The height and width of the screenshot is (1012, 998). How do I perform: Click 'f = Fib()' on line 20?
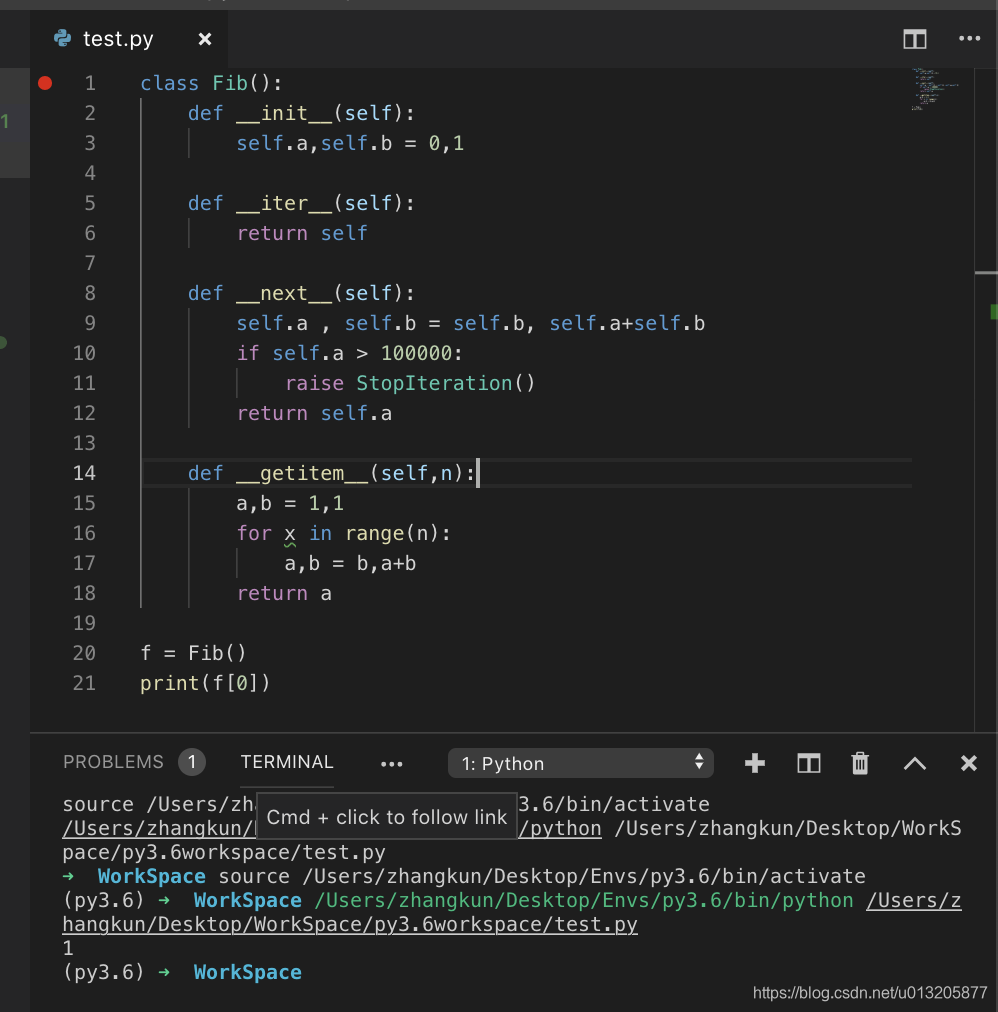point(193,653)
